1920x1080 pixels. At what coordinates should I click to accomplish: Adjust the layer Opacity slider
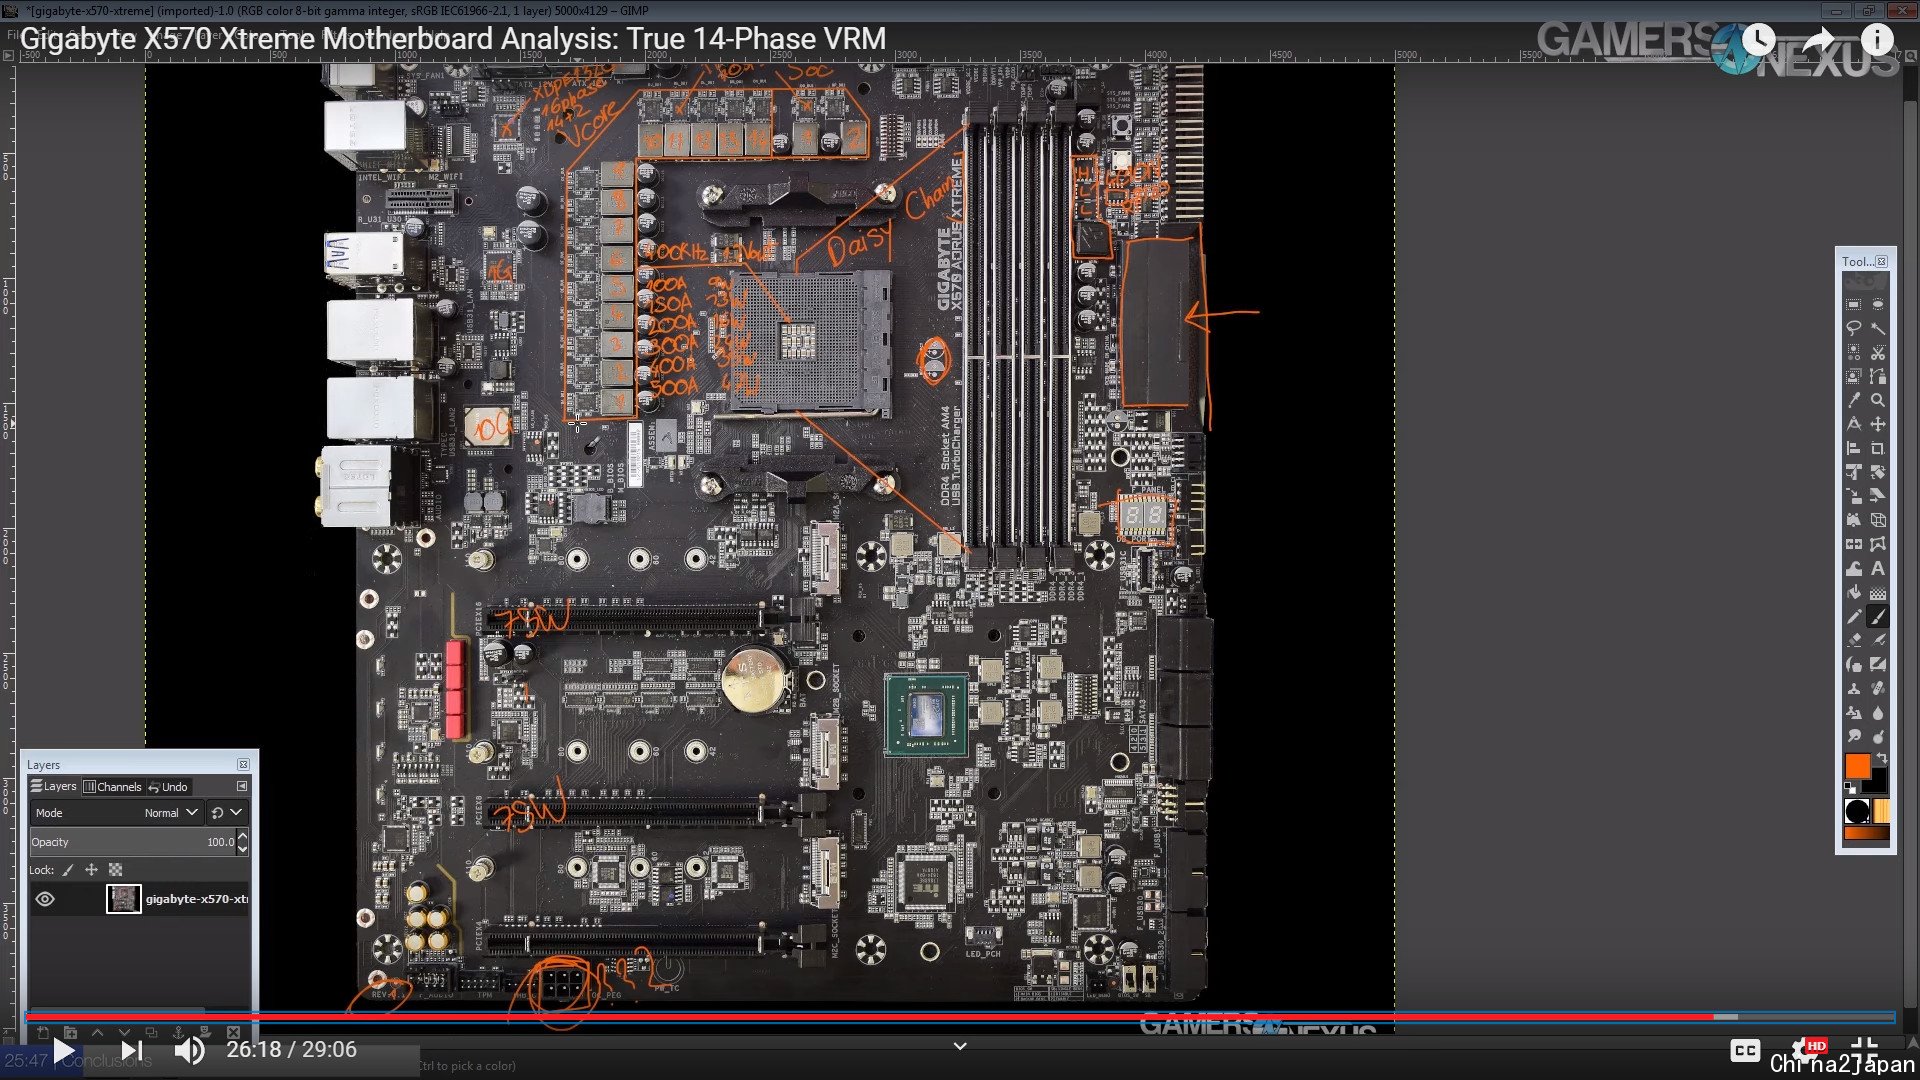tap(133, 842)
